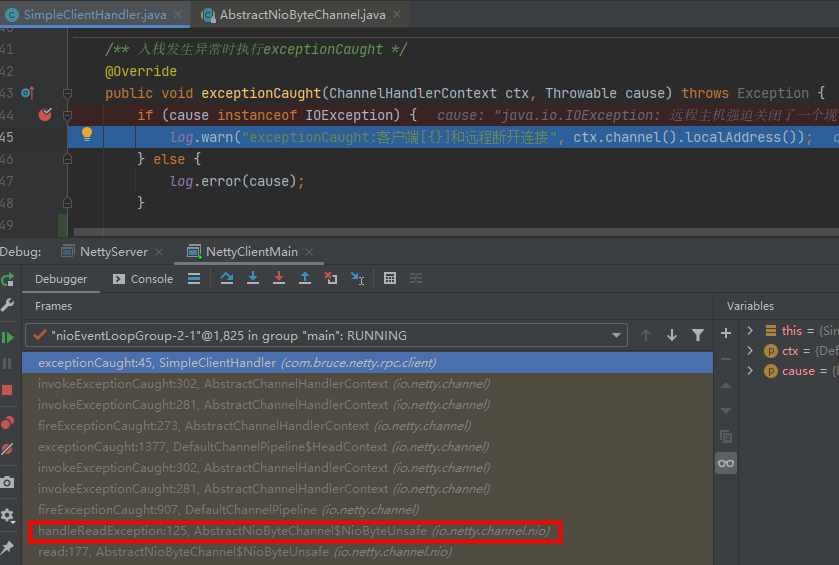Viewport: 839px width, 565px height.
Task: Select frame fireExceptionCaught:907, DefaultChannelPipeline
Action: coord(368,510)
